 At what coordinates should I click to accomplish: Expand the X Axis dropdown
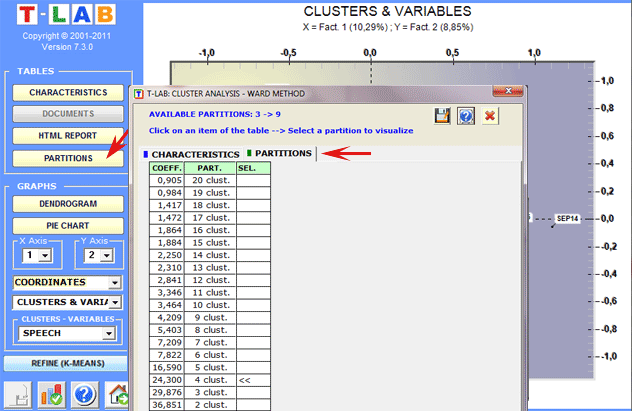pyautogui.click(x=45, y=255)
